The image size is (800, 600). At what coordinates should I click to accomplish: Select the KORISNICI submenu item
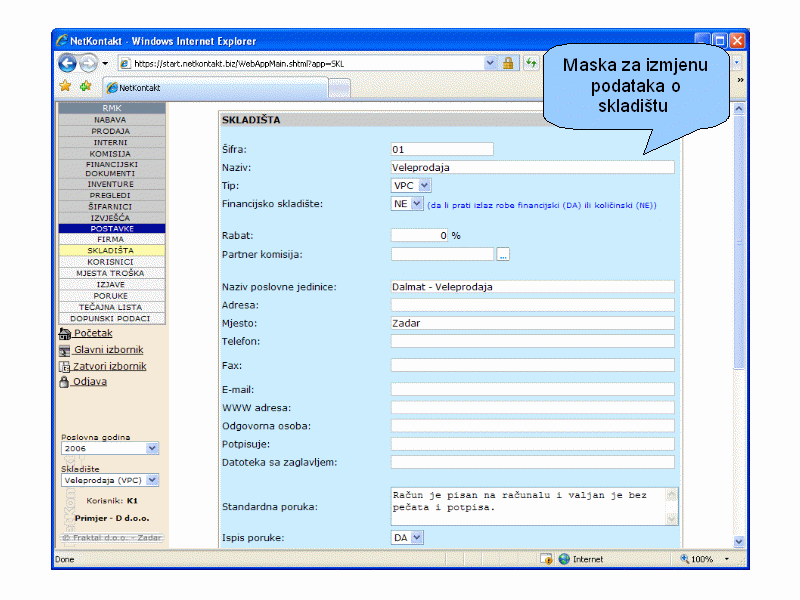coord(112,262)
